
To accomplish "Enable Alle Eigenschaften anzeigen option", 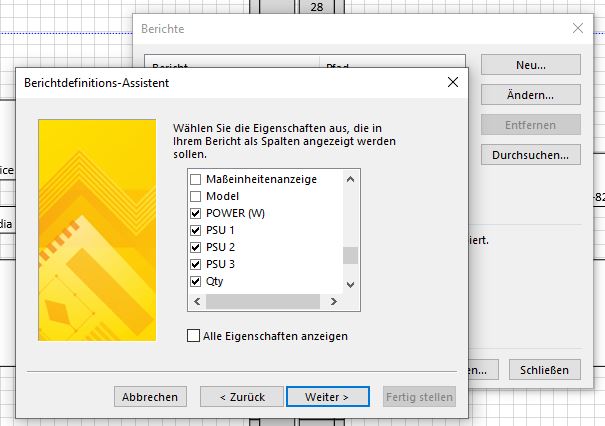I will point(194,336).
